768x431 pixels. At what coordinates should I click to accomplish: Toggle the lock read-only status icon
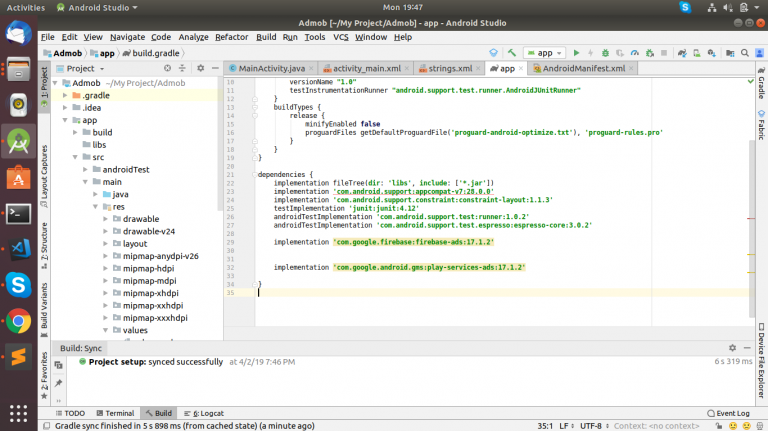click(718, 426)
